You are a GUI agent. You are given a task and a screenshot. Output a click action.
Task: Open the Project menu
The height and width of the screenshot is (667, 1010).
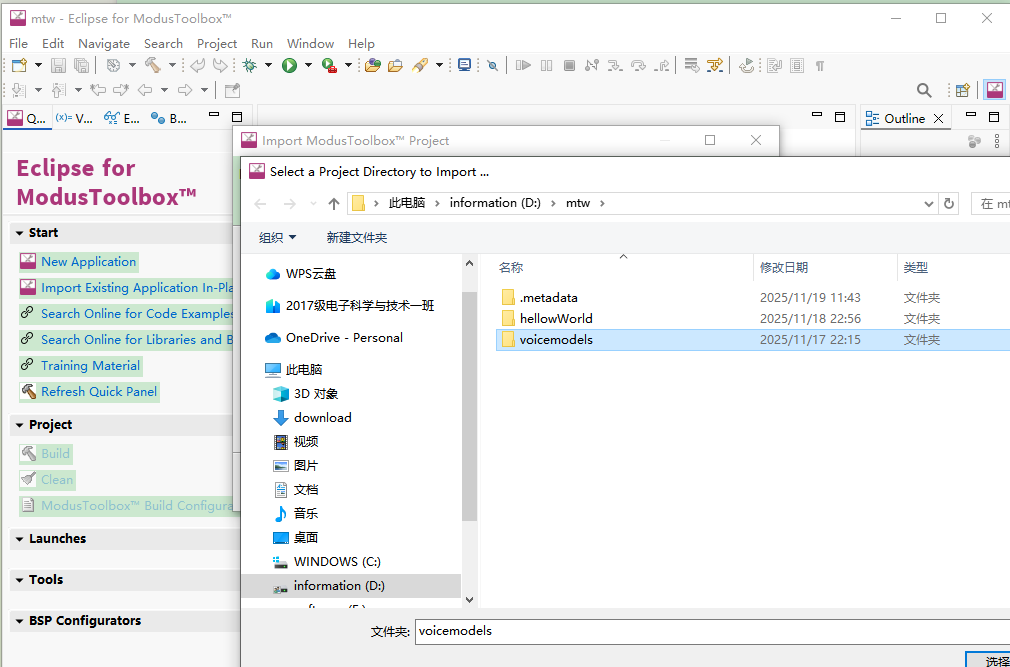coord(217,44)
